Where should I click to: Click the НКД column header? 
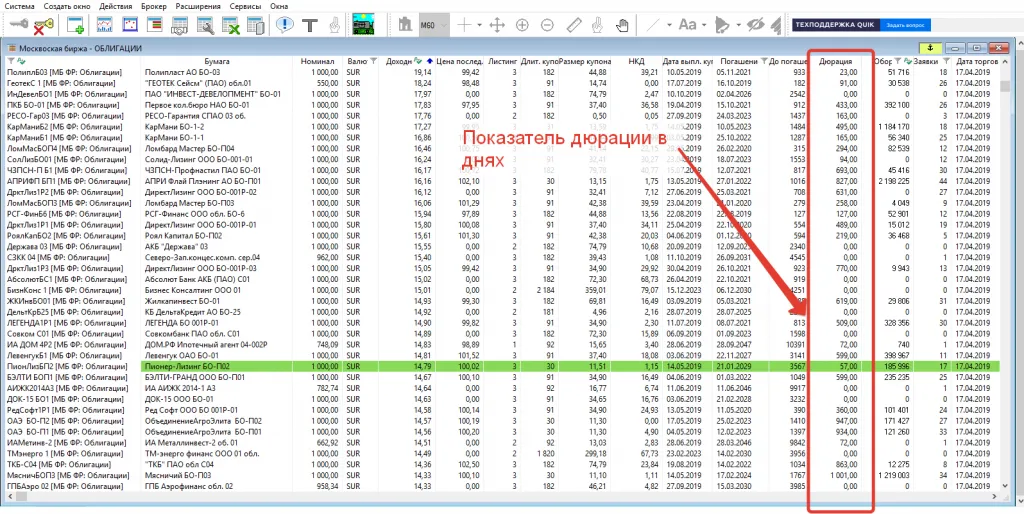[636, 61]
